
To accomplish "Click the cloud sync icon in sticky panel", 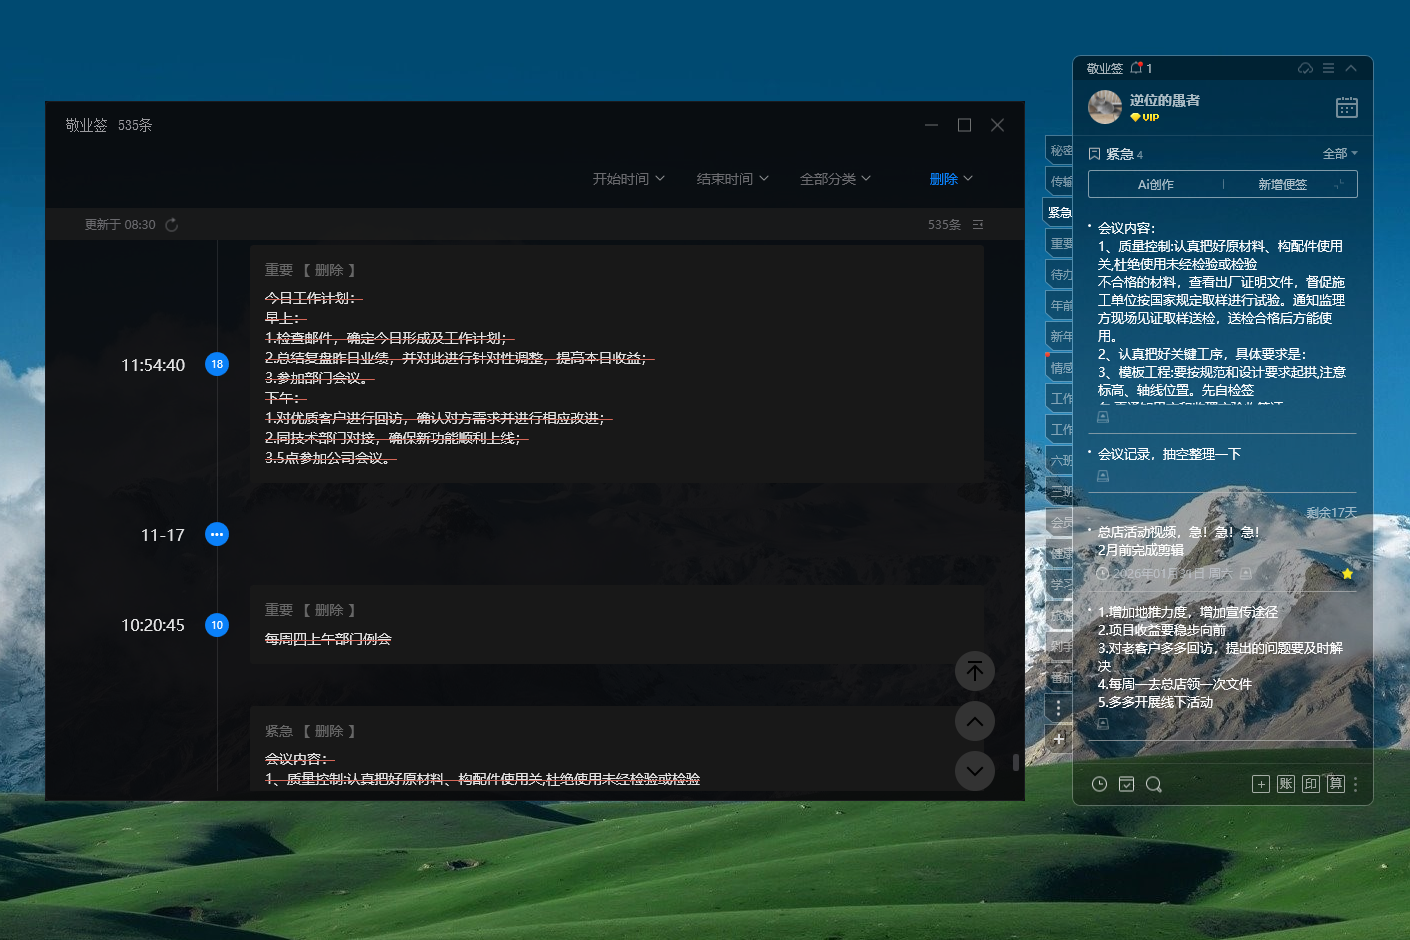I will (x=1305, y=68).
